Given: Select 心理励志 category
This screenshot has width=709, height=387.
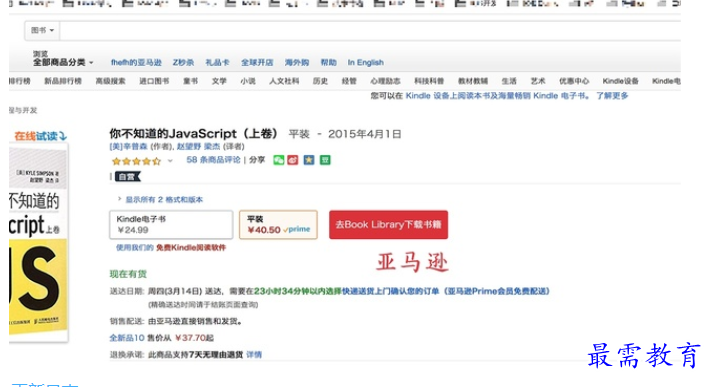Looking at the screenshot, I should (385, 81).
